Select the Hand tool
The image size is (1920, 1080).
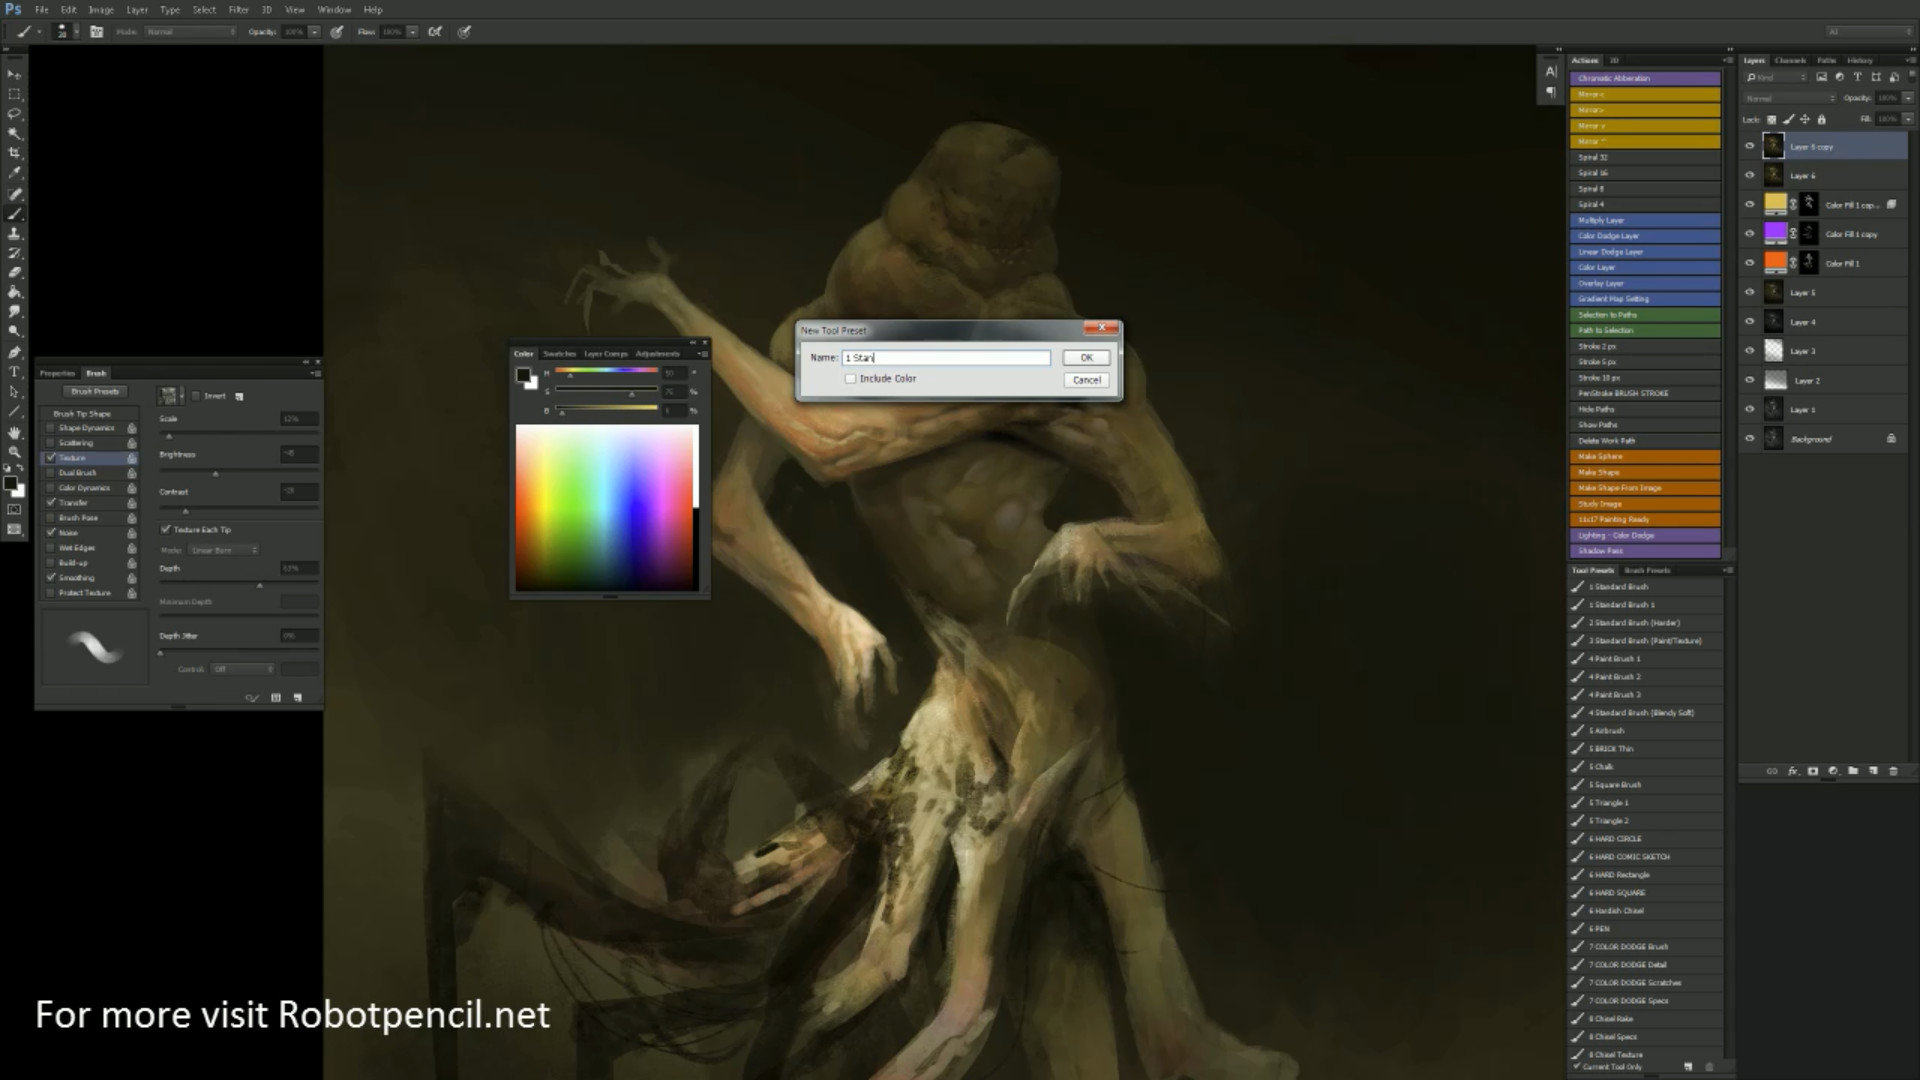(x=14, y=432)
